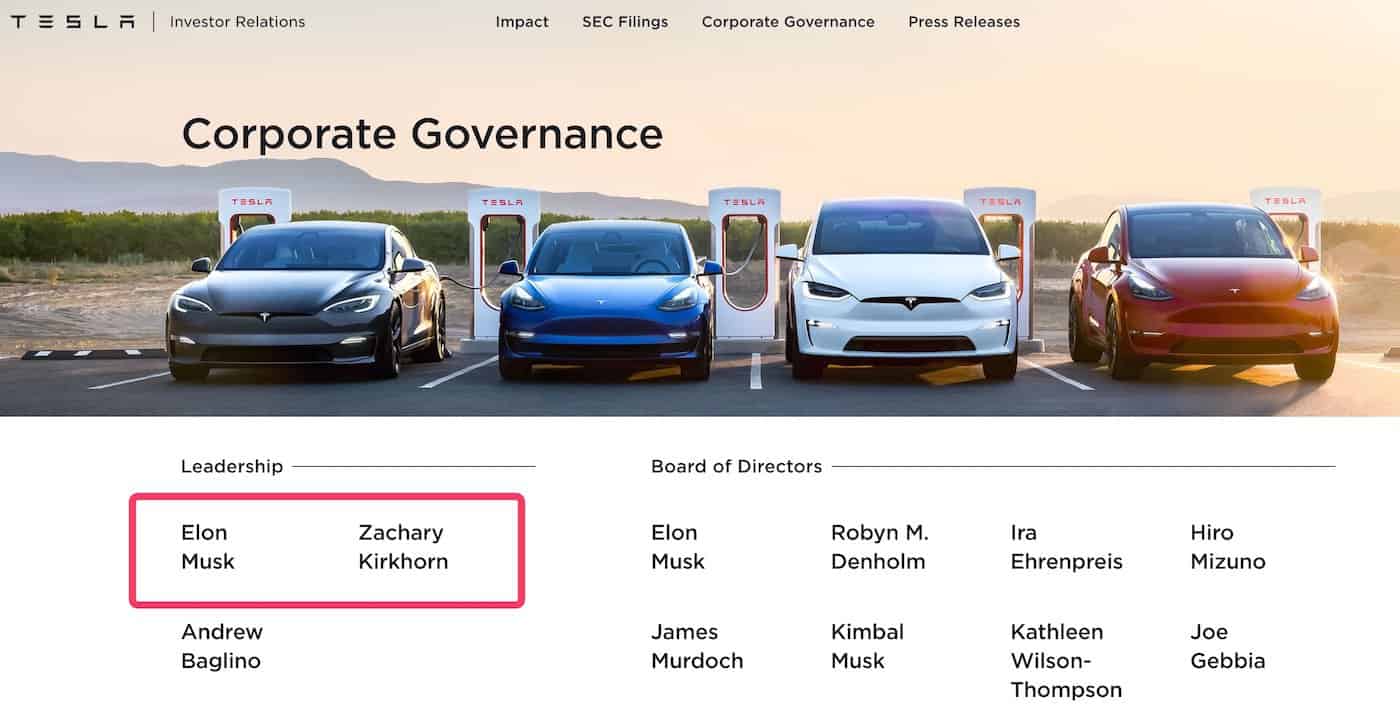Open Hiro Mizuno's board profile

click(x=1228, y=547)
